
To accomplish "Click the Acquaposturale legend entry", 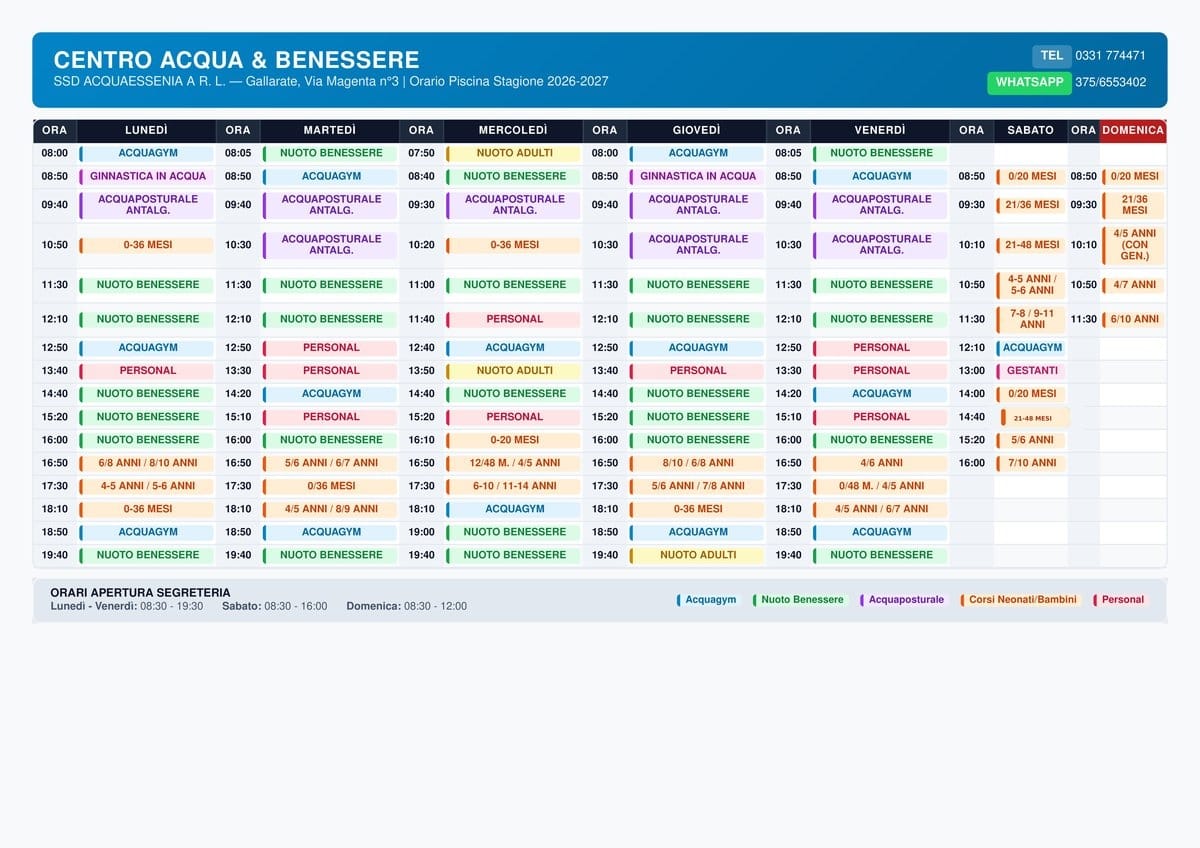I will pyautogui.click(x=903, y=600).
